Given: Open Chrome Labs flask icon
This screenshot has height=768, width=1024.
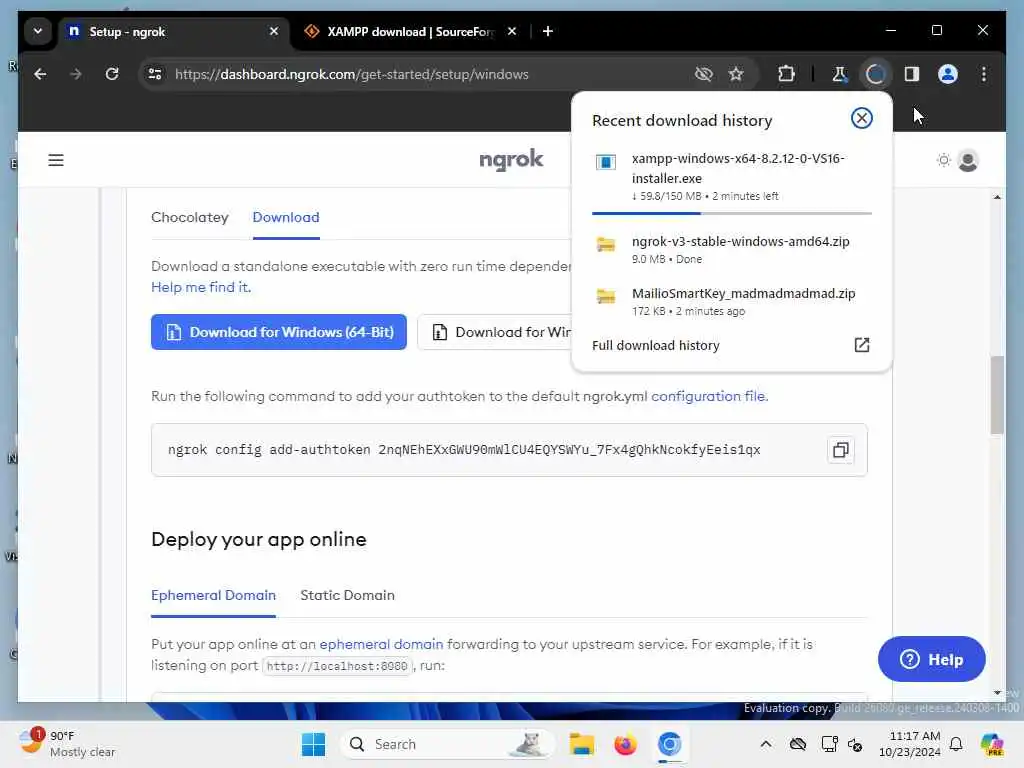Looking at the screenshot, I should 839,74.
